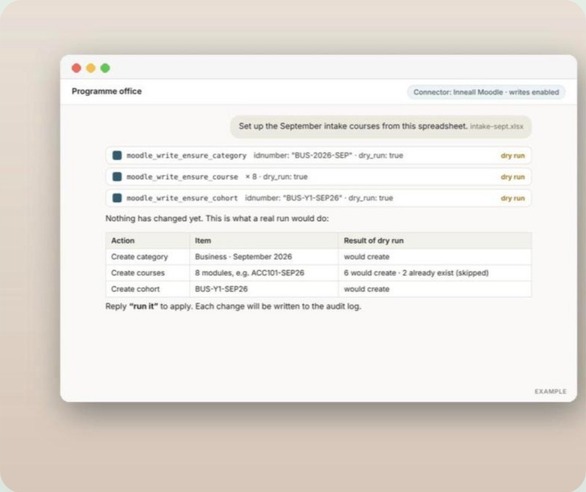Expand the moodle_write_ensure_cohort call row
Image resolution: width=586 pixels, height=492 pixels.
coord(318,198)
